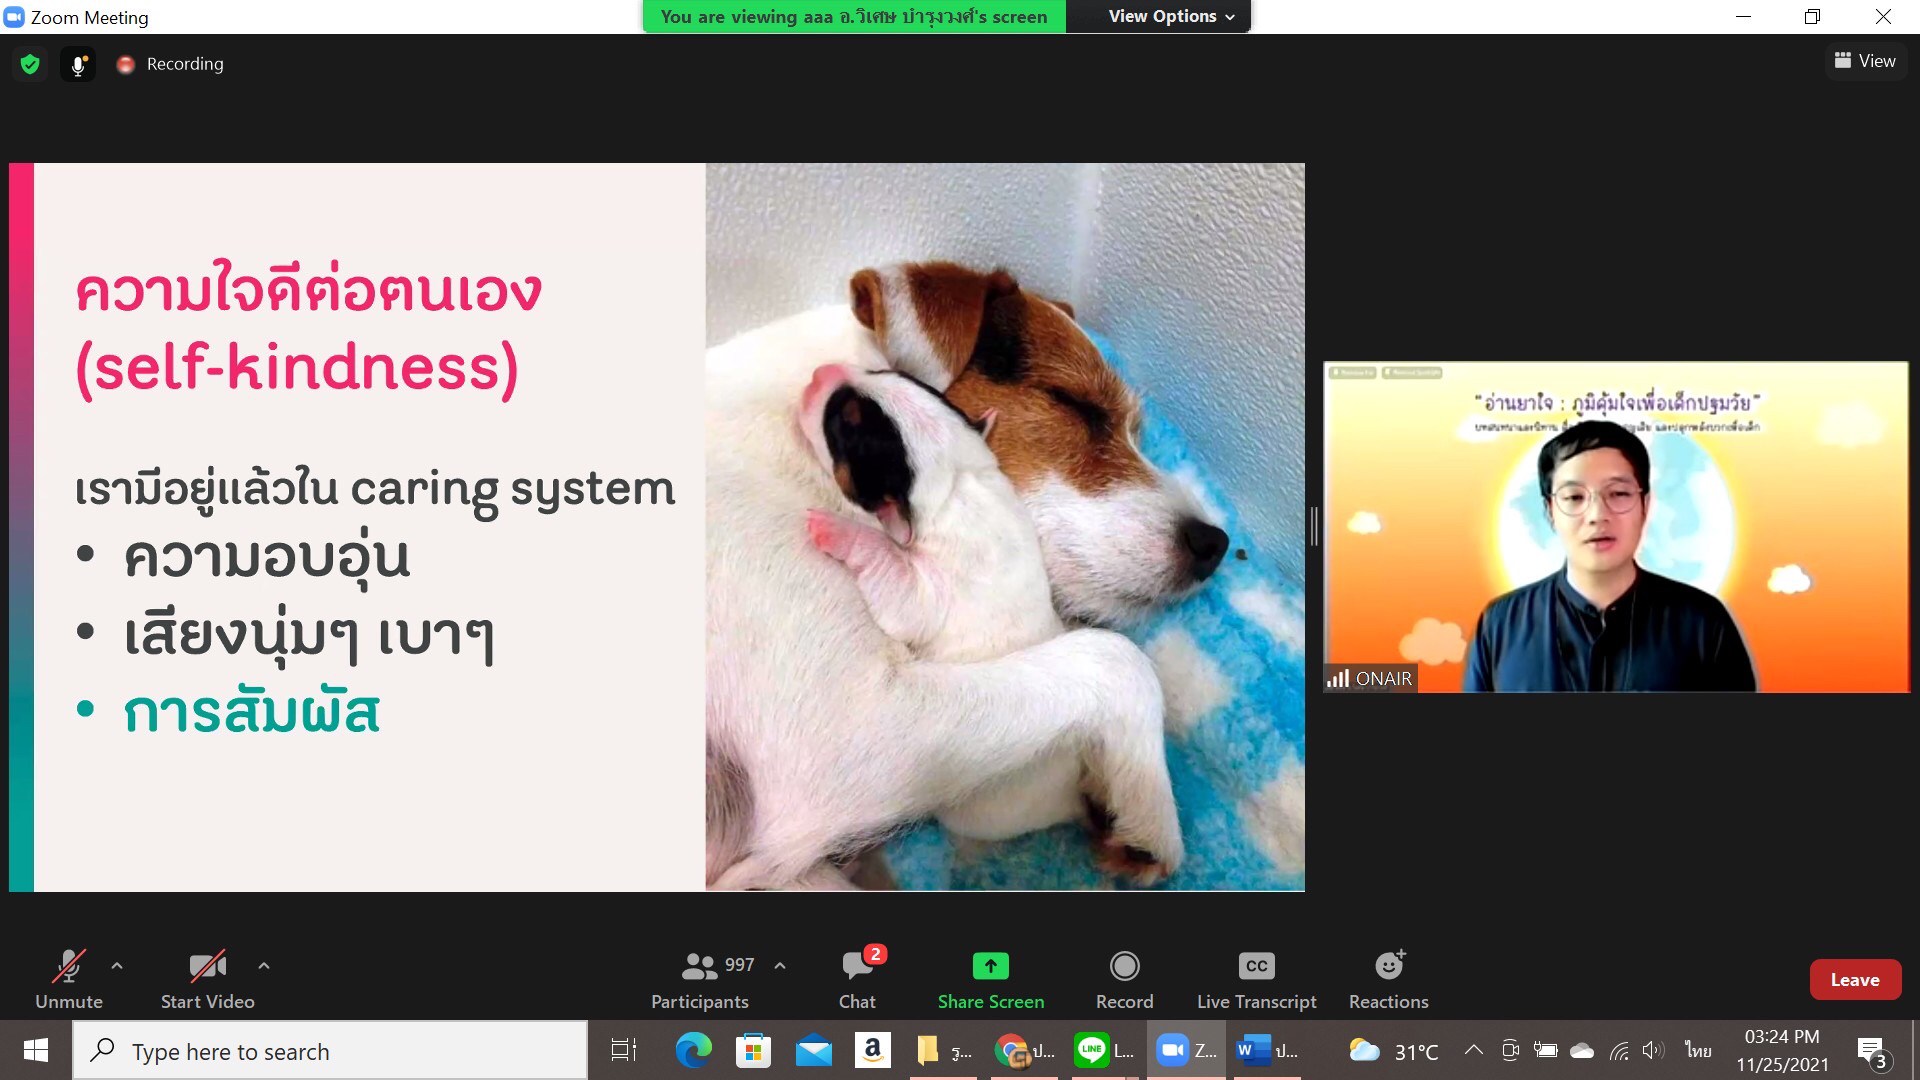Image resolution: width=1920 pixels, height=1080 pixels.
Task: Open the View layout menu
Action: (1865, 61)
